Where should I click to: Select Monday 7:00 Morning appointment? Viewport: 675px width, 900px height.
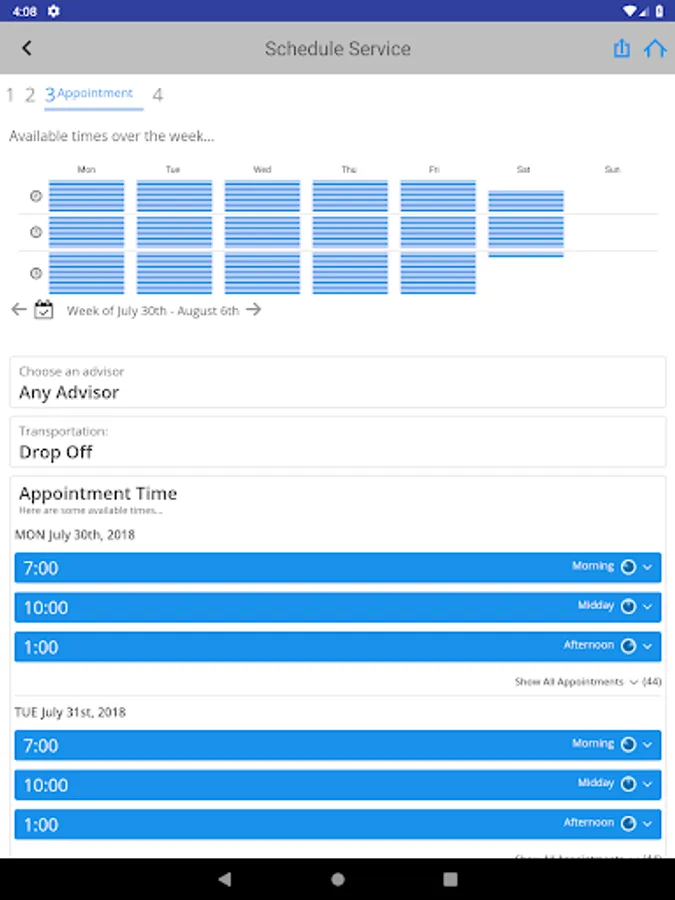click(x=338, y=568)
